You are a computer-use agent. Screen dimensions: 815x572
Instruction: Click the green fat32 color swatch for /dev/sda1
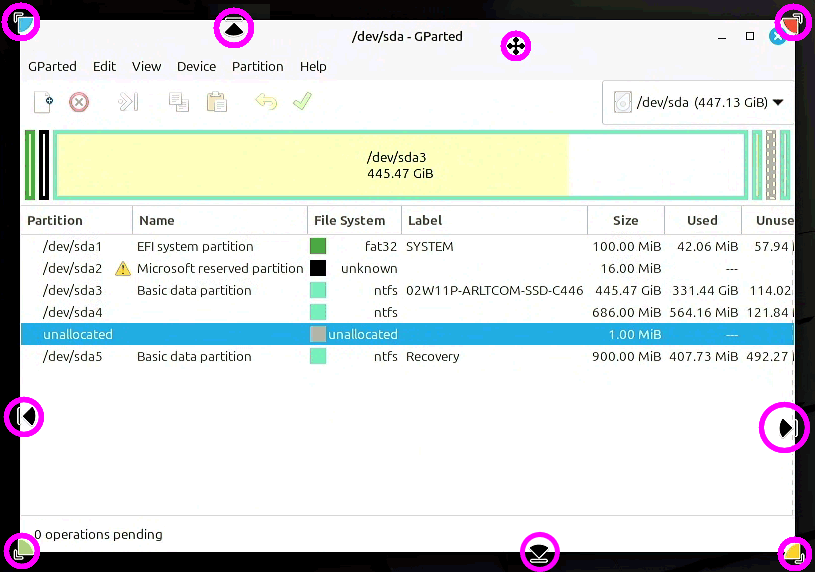318,247
